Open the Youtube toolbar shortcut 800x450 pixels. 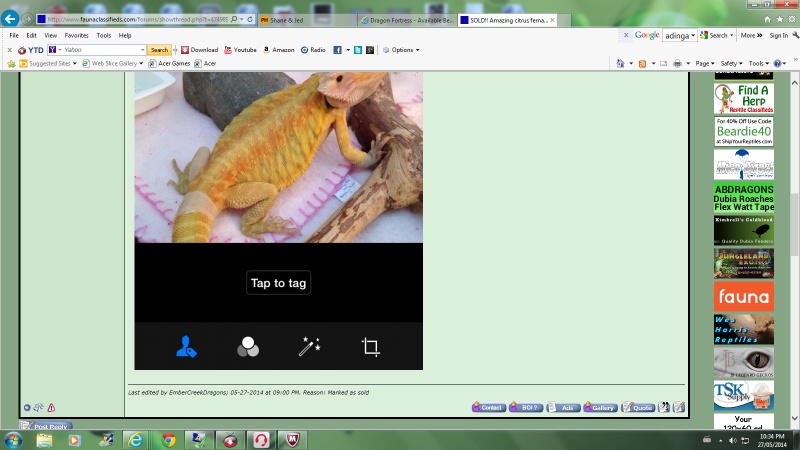(240, 50)
